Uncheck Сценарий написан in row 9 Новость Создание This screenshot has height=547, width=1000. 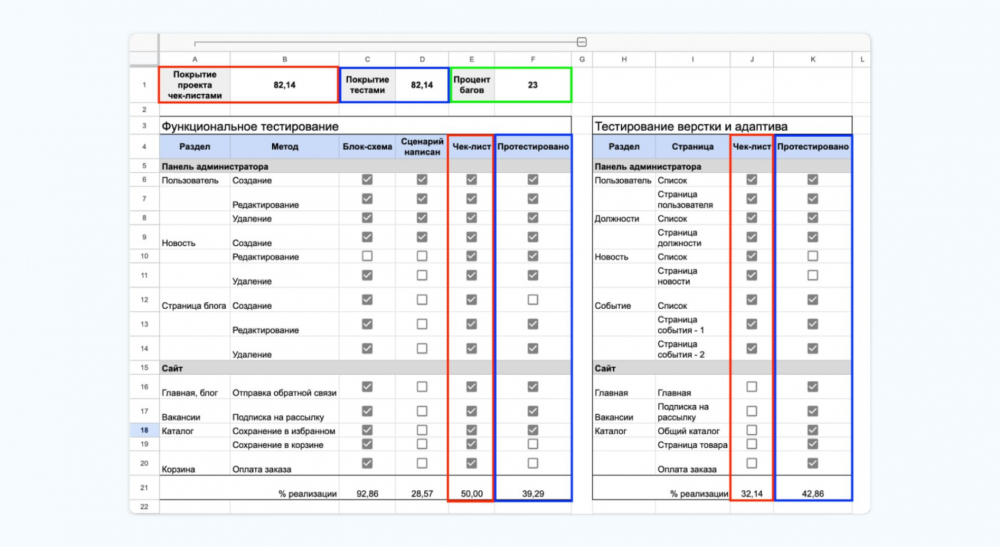[422, 237]
